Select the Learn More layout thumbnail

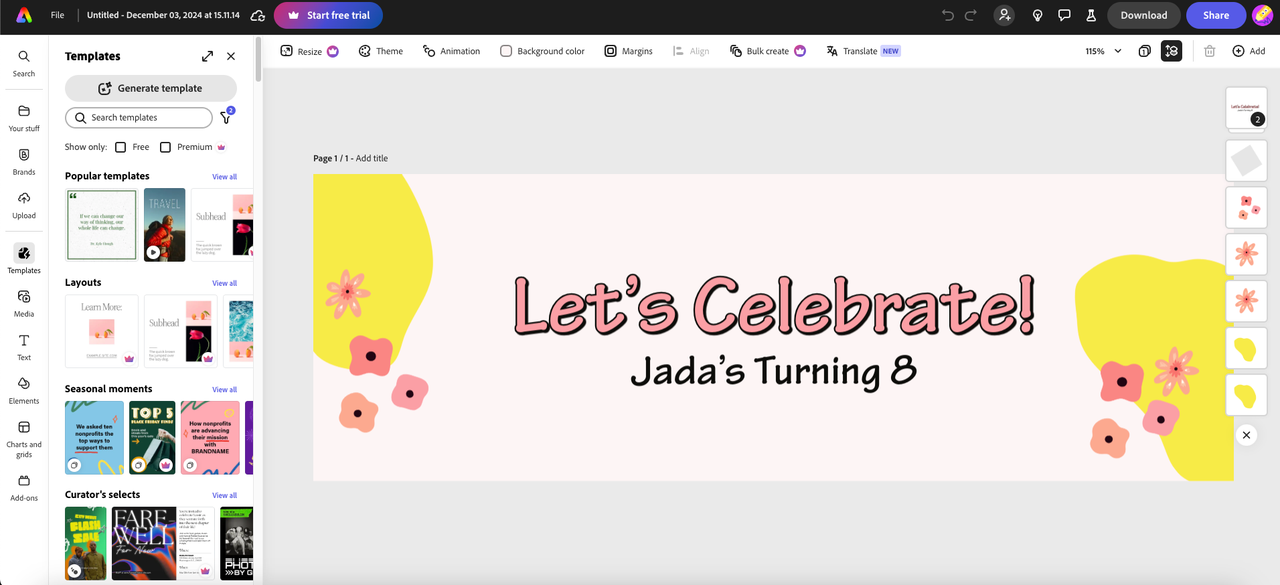tap(101, 331)
